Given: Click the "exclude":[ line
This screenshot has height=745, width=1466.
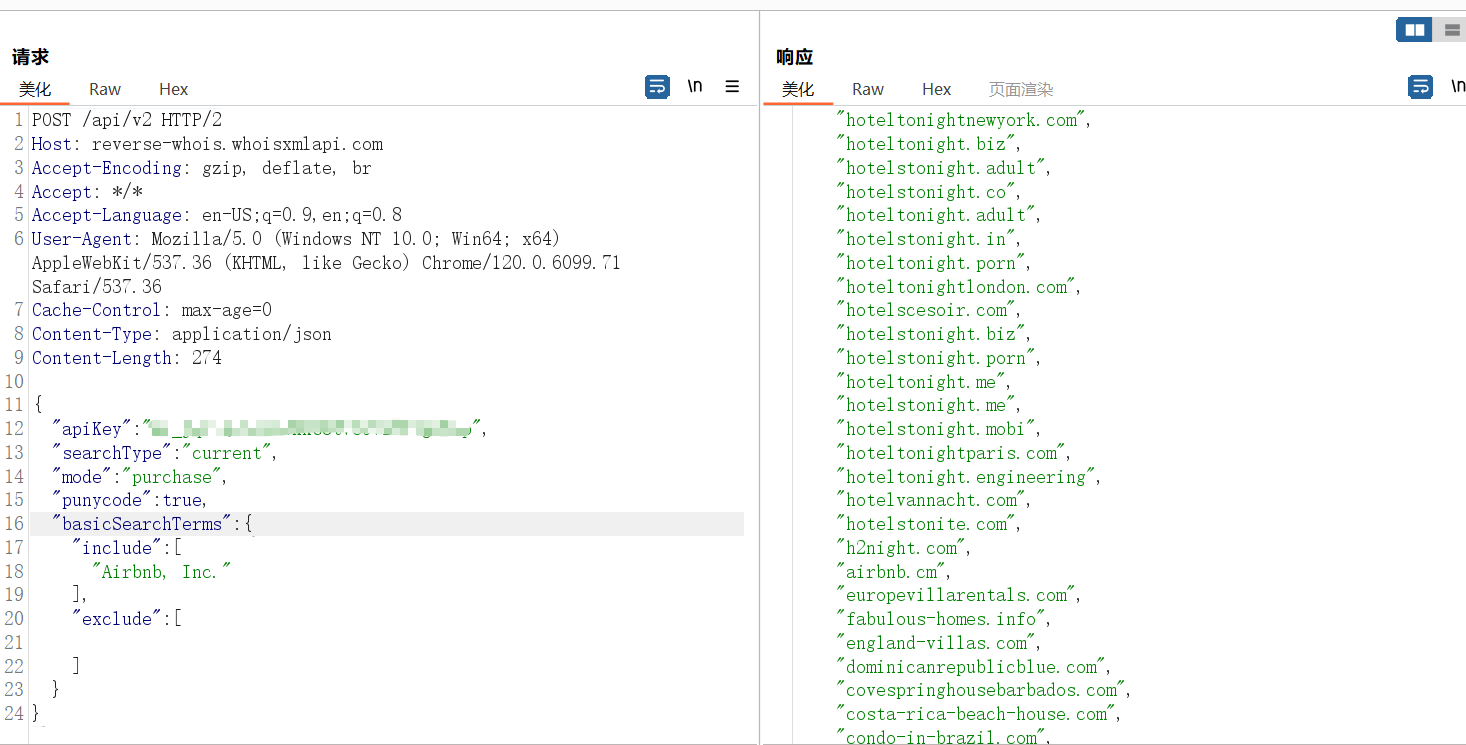Looking at the screenshot, I should [127, 619].
